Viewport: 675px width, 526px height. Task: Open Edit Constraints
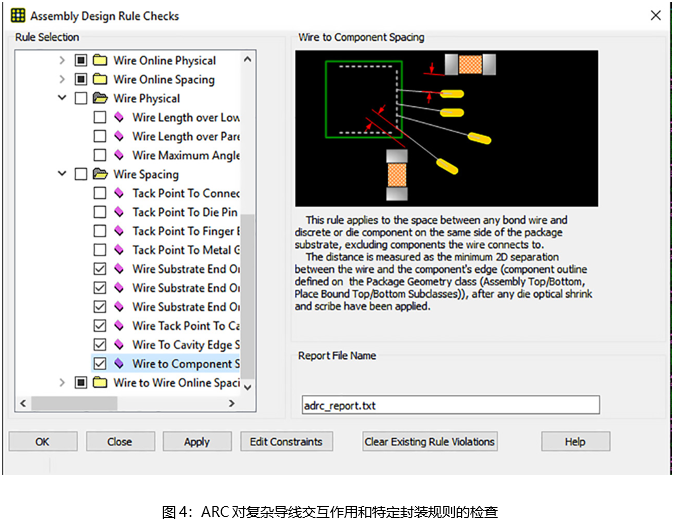(x=286, y=442)
